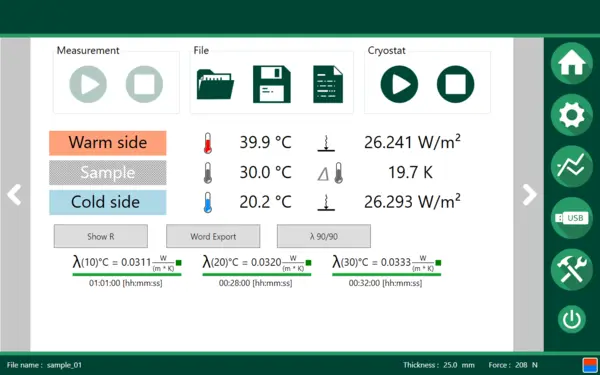Click the green status square beside λ(30)°C

point(438,263)
